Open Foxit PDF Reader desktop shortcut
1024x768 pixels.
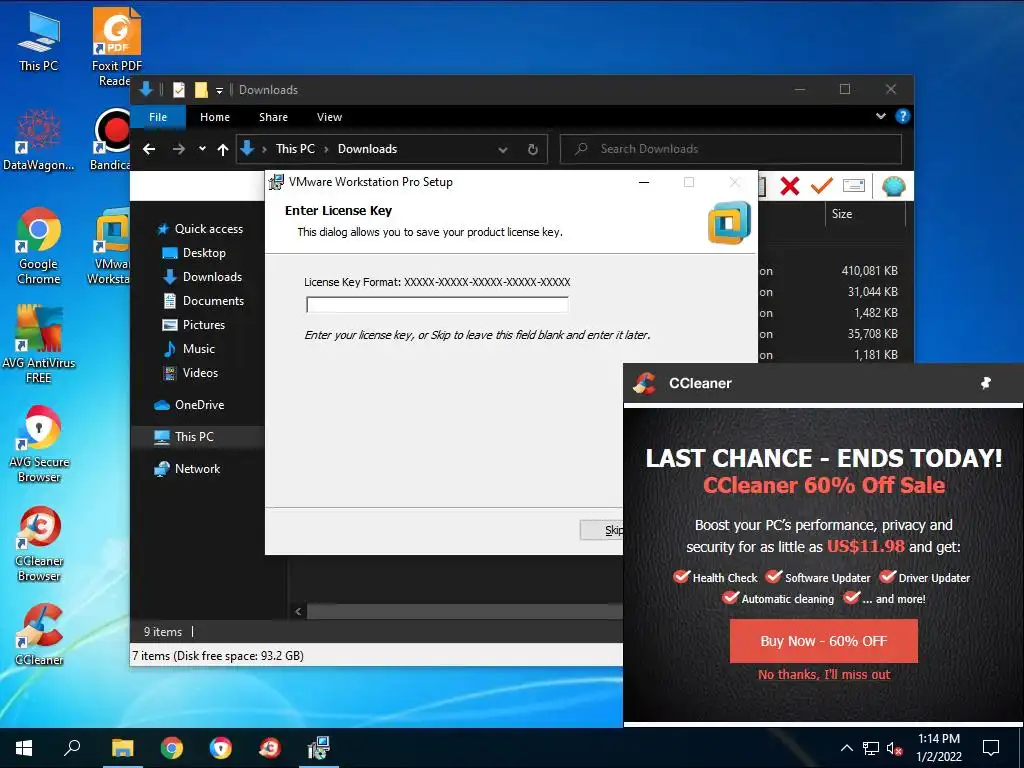tap(116, 47)
